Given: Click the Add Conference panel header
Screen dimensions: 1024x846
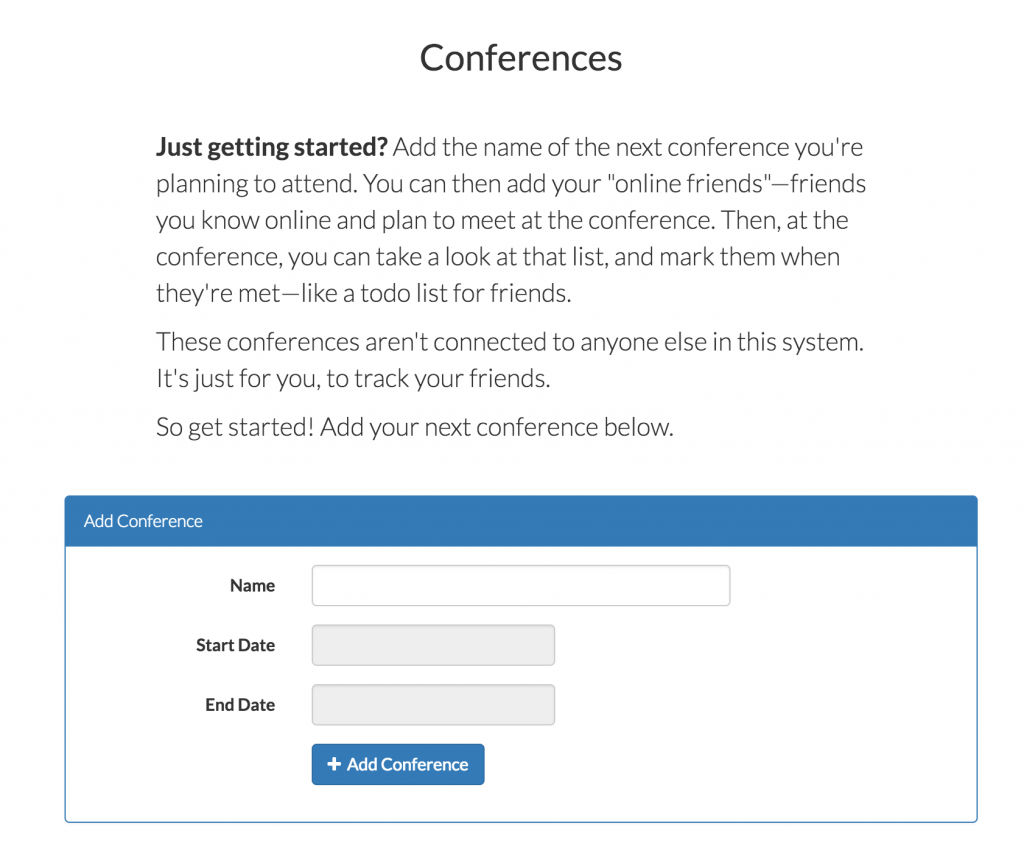Looking at the screenshot, I should tap(142, 521).
